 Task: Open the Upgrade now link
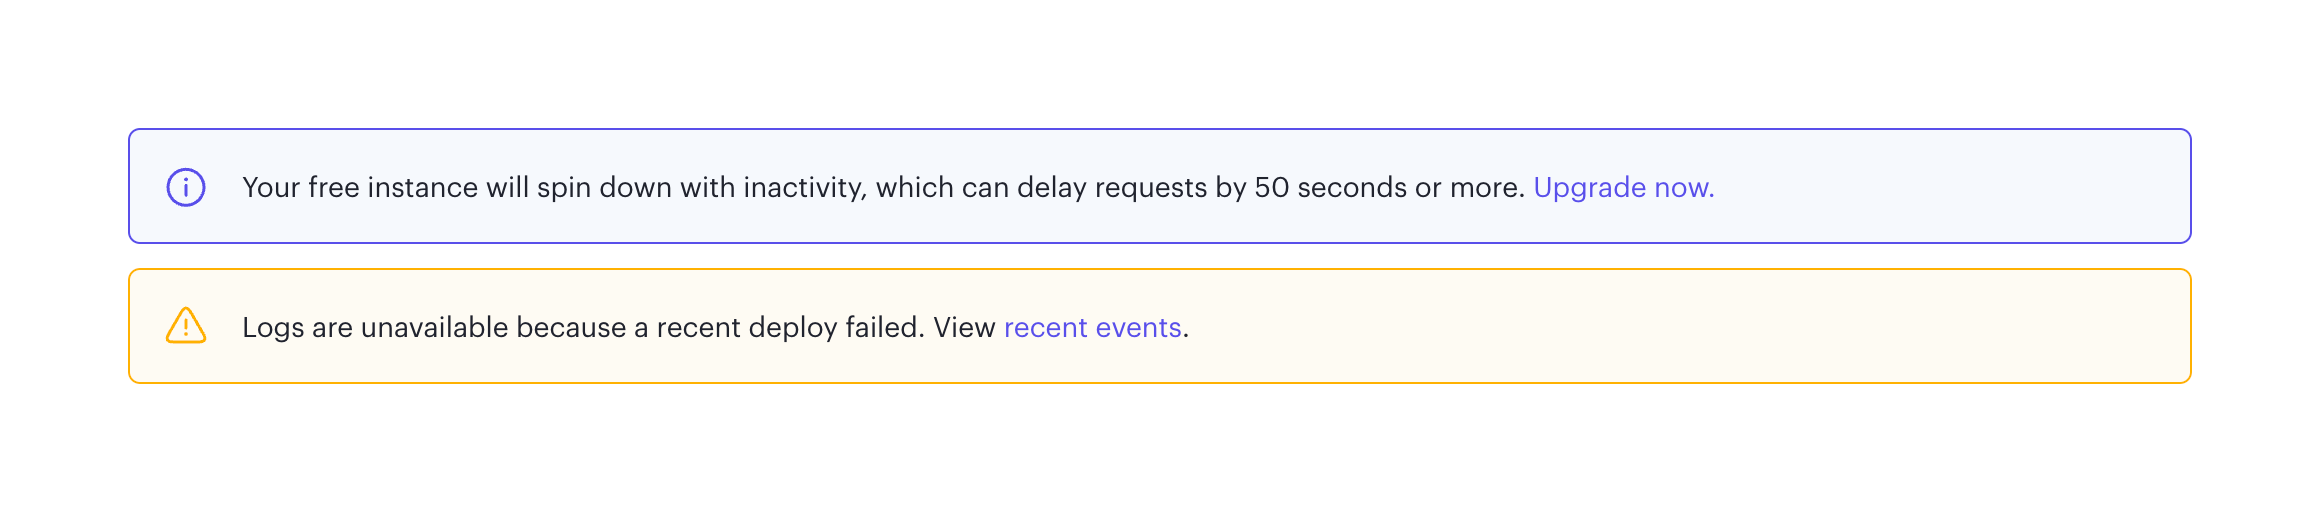pos(1623,188)
